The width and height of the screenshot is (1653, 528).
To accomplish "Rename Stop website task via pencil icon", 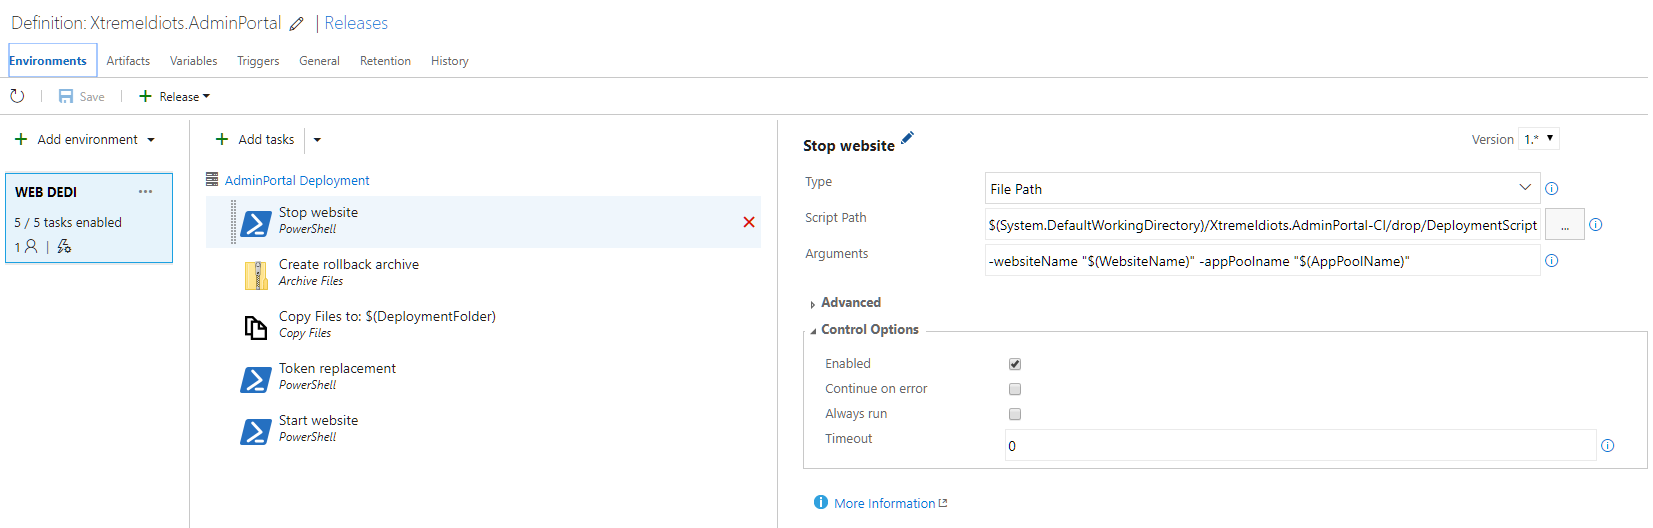I will [907, 138].
